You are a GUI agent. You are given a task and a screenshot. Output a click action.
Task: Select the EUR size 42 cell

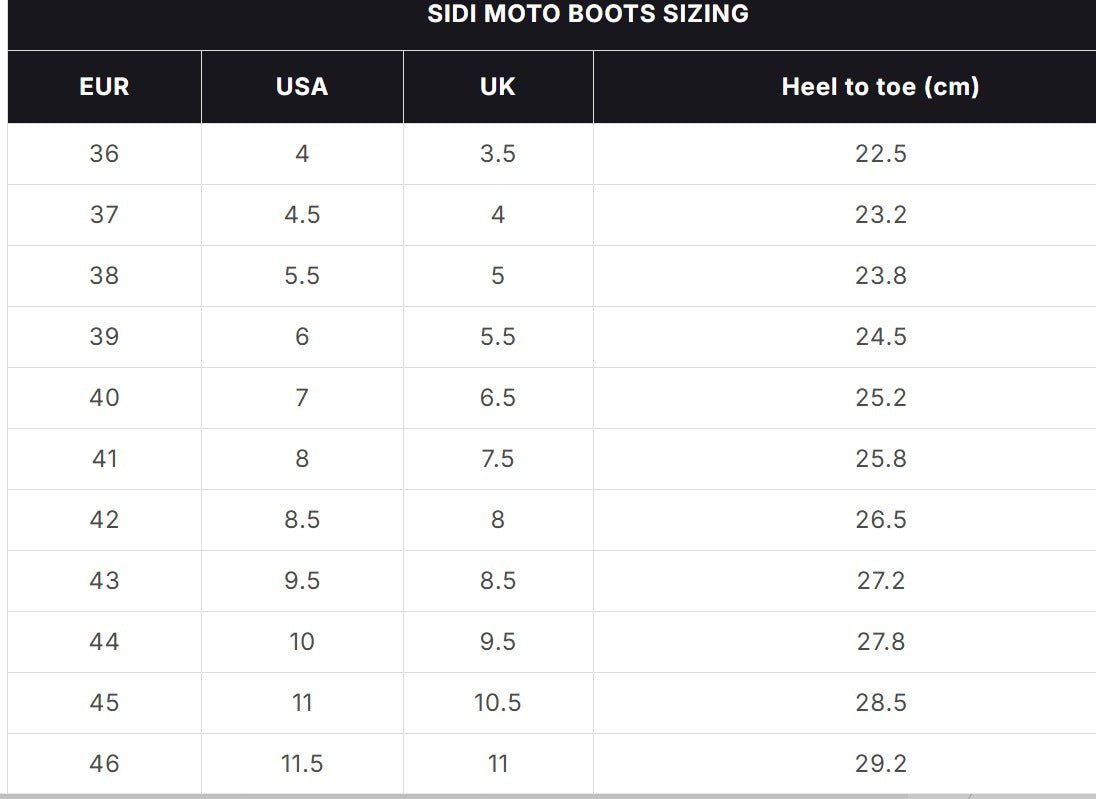104,520
